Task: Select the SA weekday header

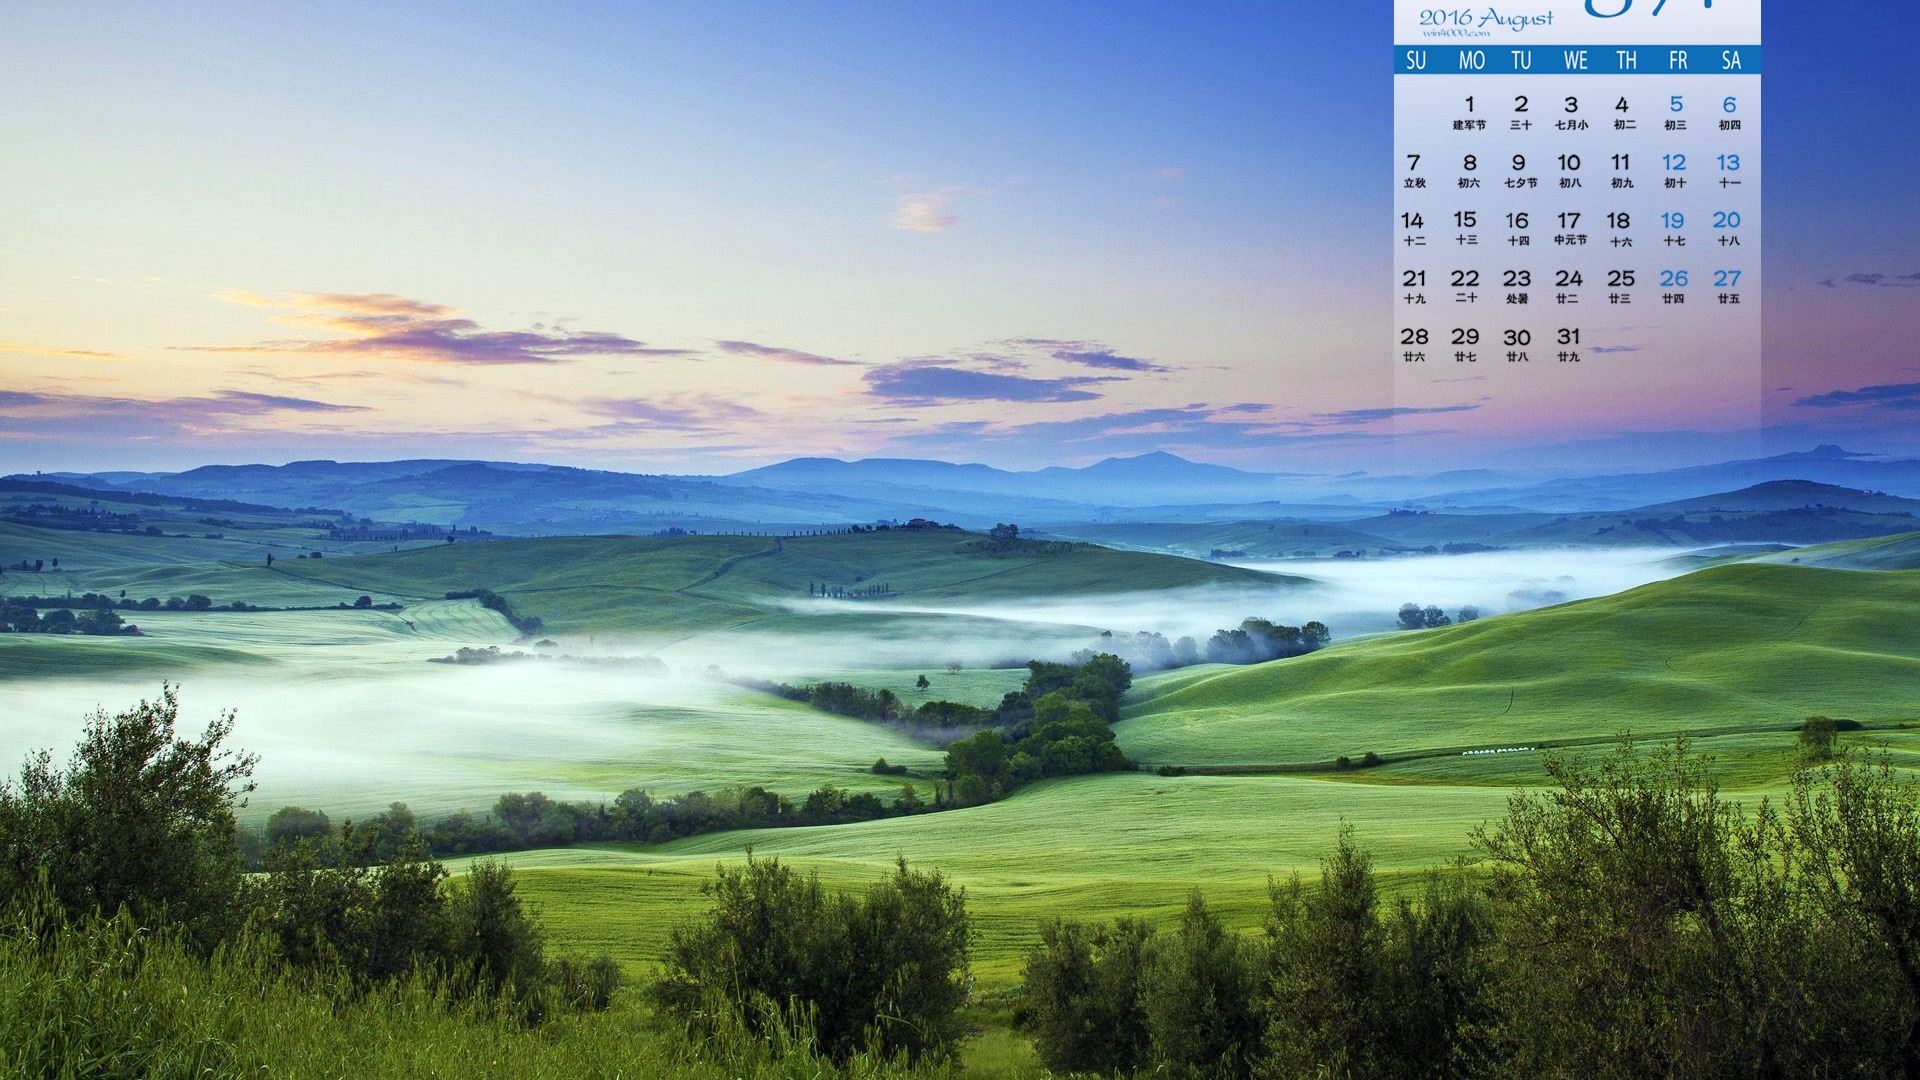Action: pos(1731,61)
